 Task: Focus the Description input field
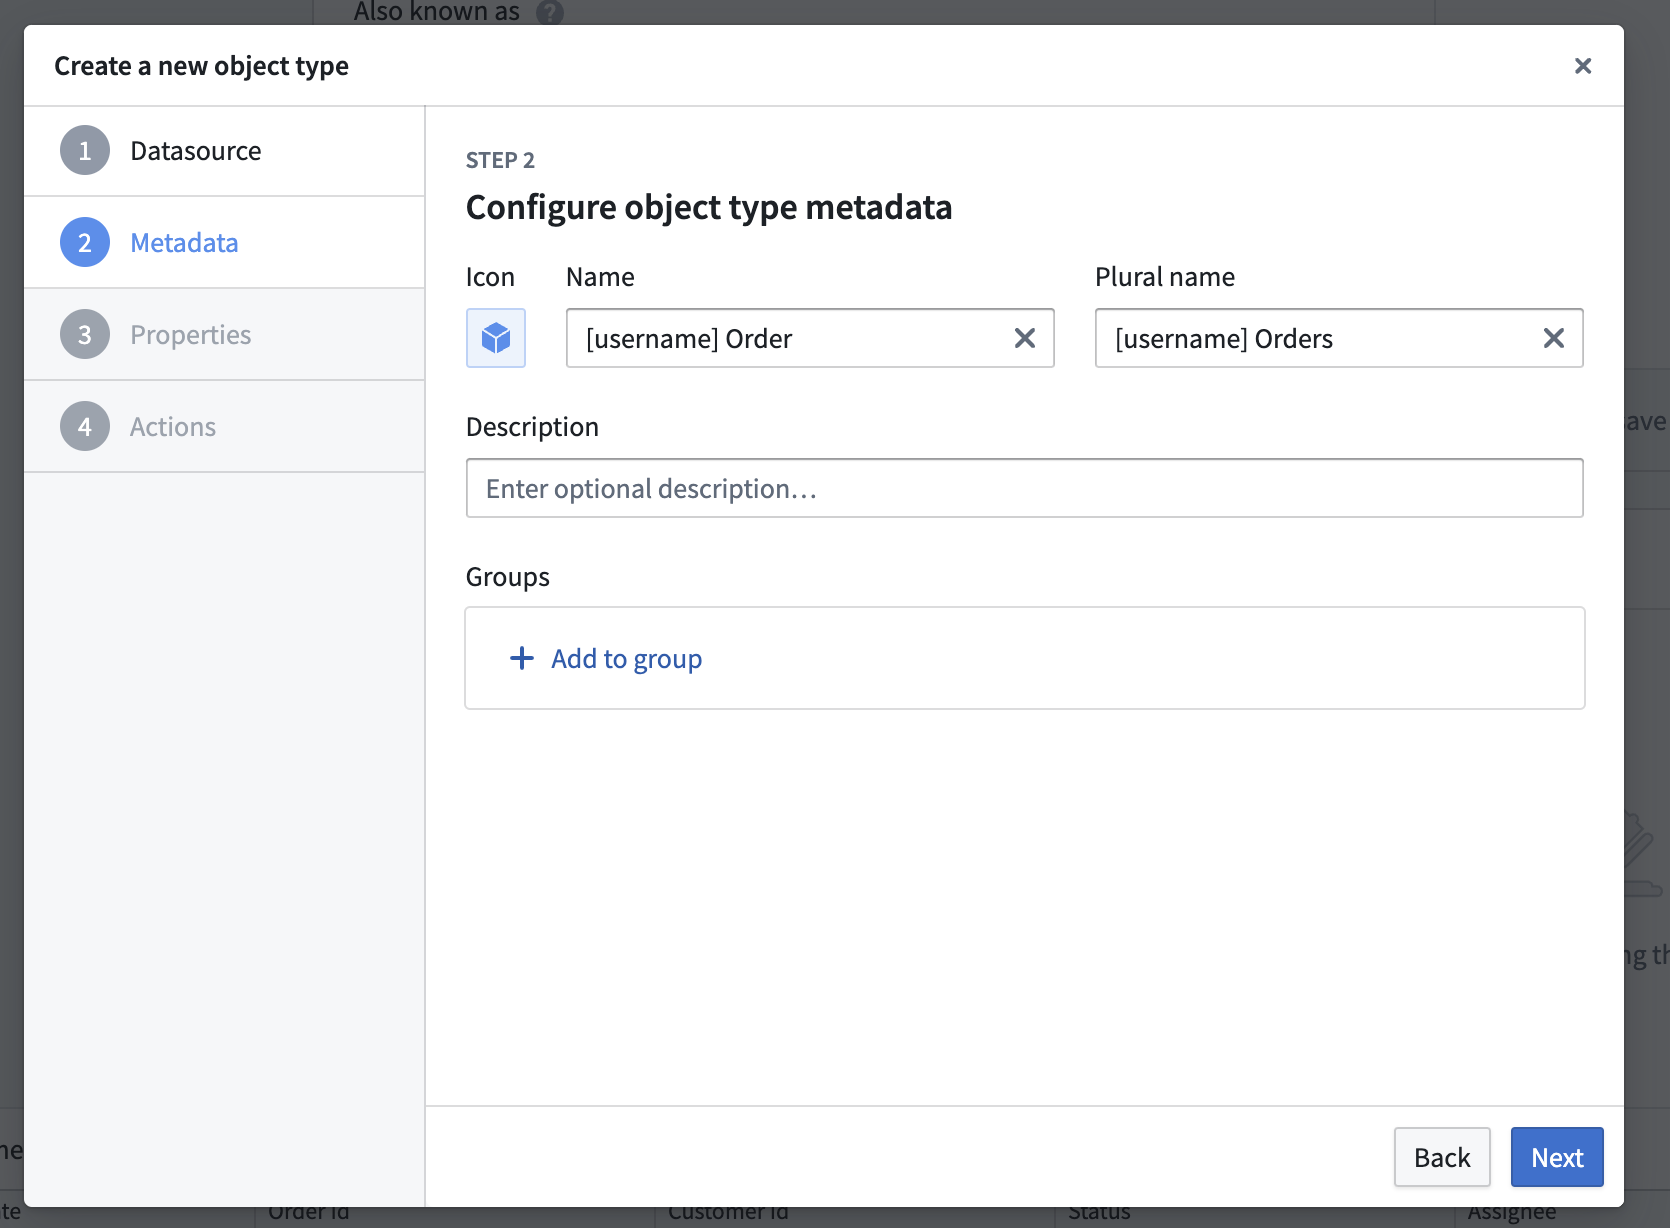pos(1024,488)
